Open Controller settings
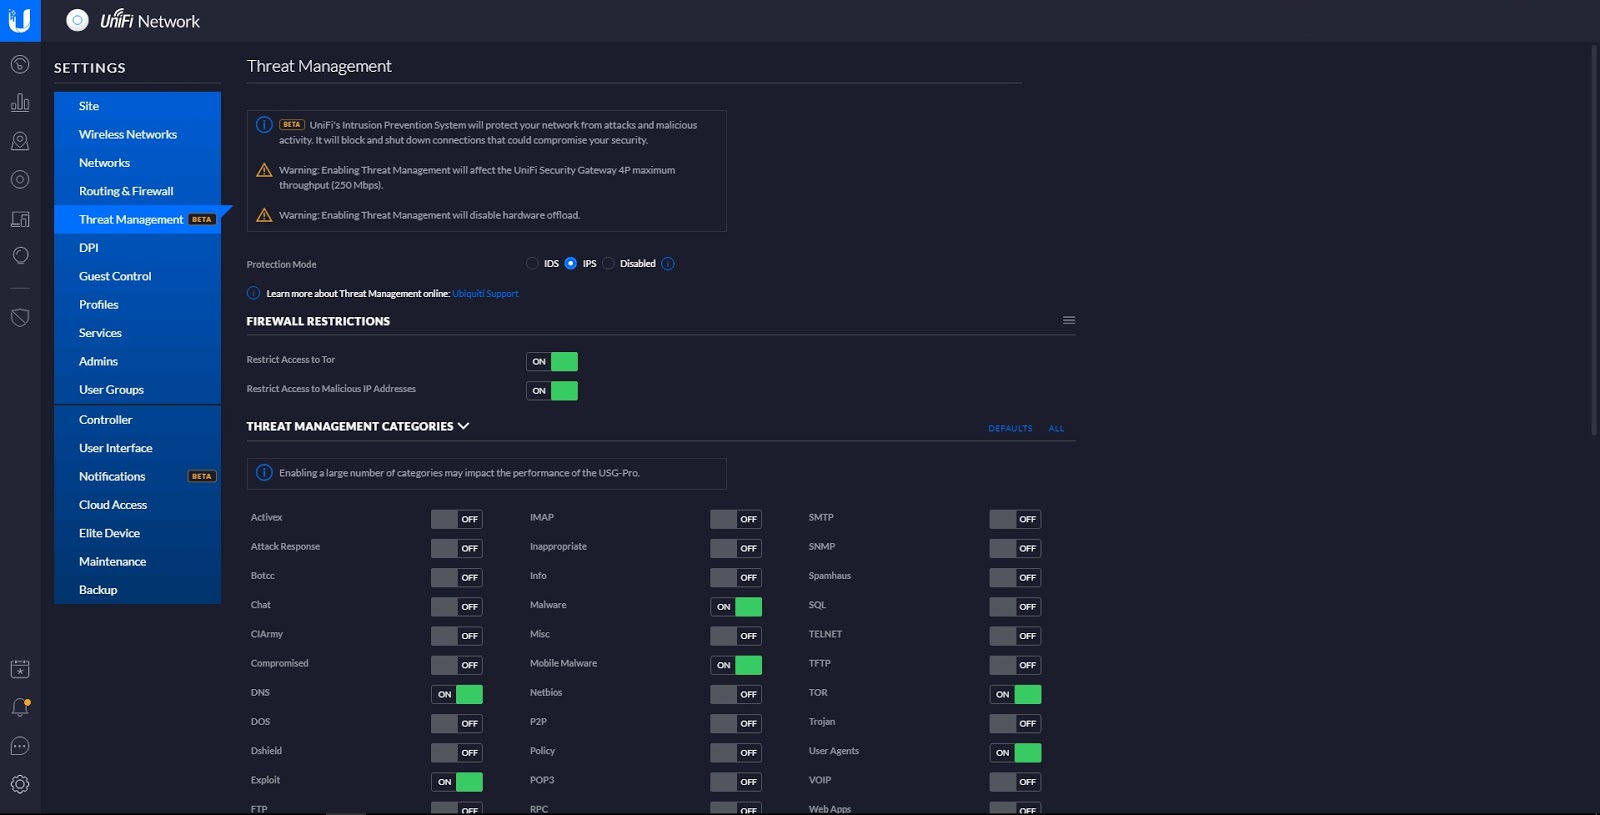 click(137, 420)
